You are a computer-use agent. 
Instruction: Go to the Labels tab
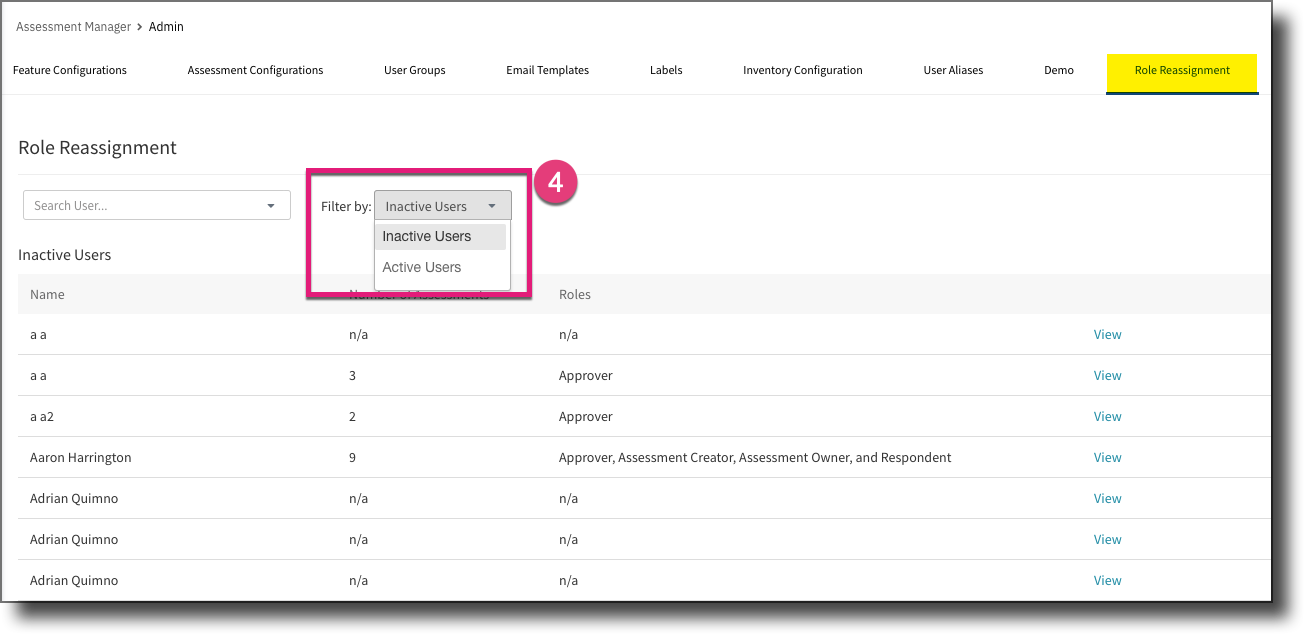click(666, 70)
